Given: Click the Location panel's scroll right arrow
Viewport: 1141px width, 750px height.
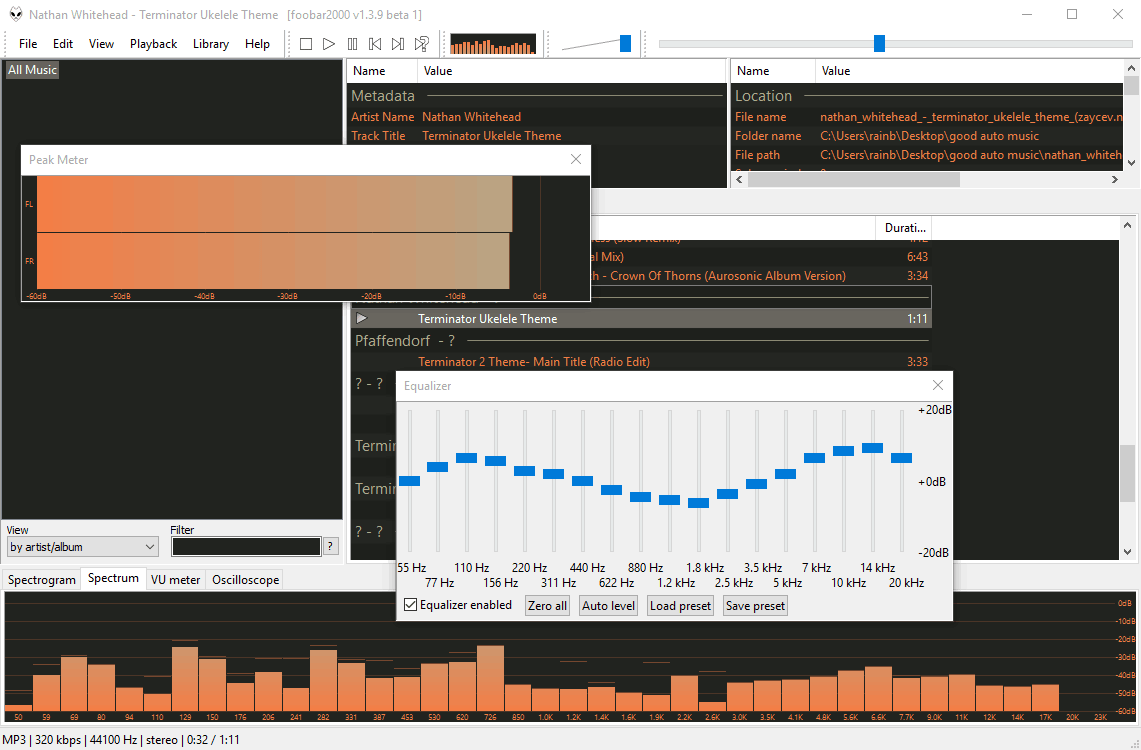Looking at the screenshot, I should [1115, 180].
